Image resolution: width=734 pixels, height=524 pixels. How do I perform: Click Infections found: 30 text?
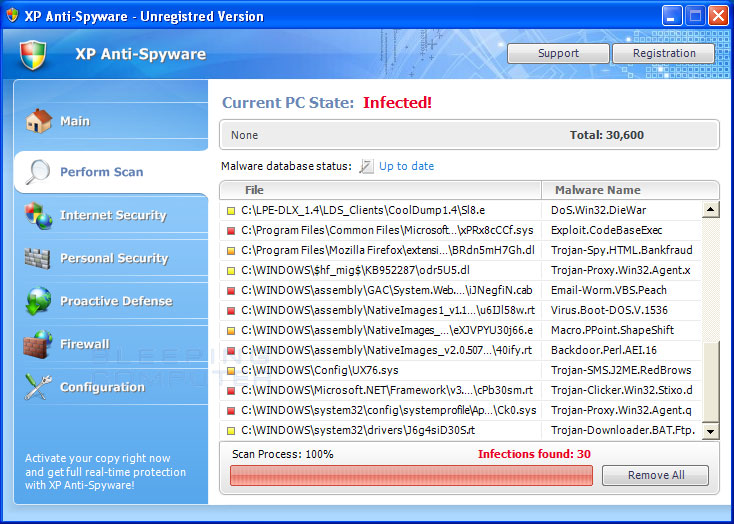[x=534, y=454]
